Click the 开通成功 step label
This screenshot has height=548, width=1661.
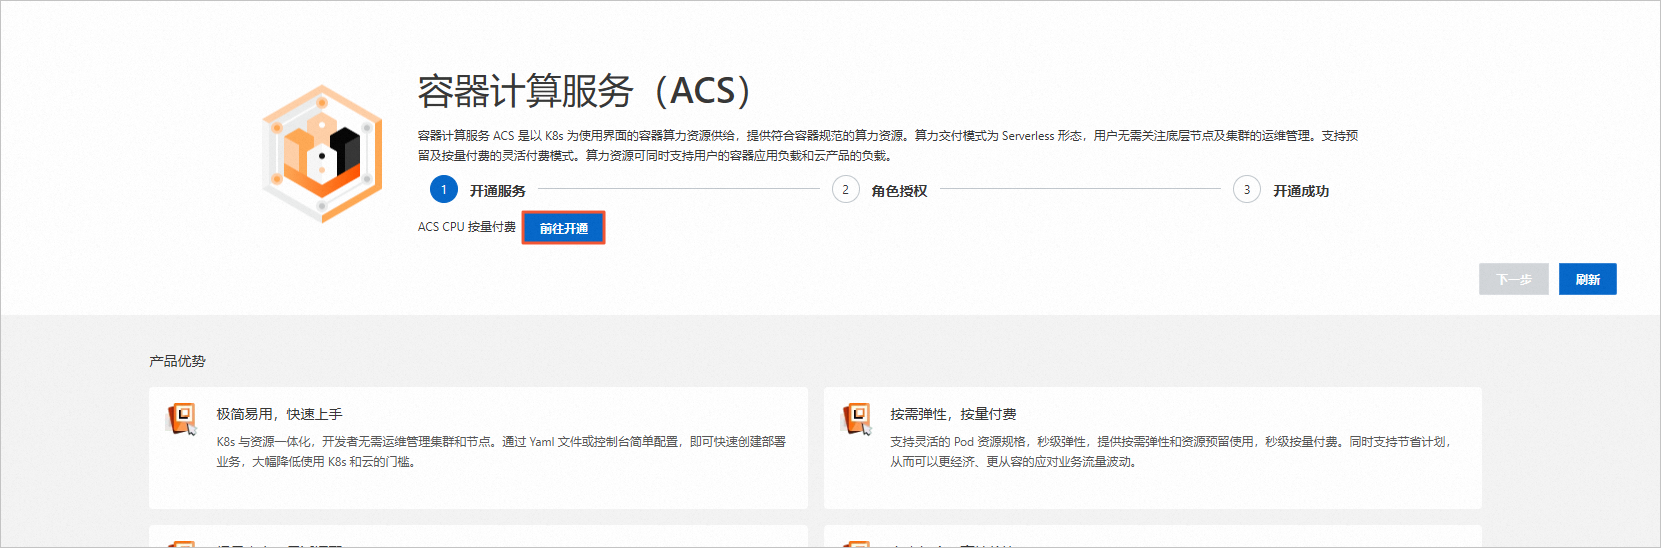click(1300, 190)
